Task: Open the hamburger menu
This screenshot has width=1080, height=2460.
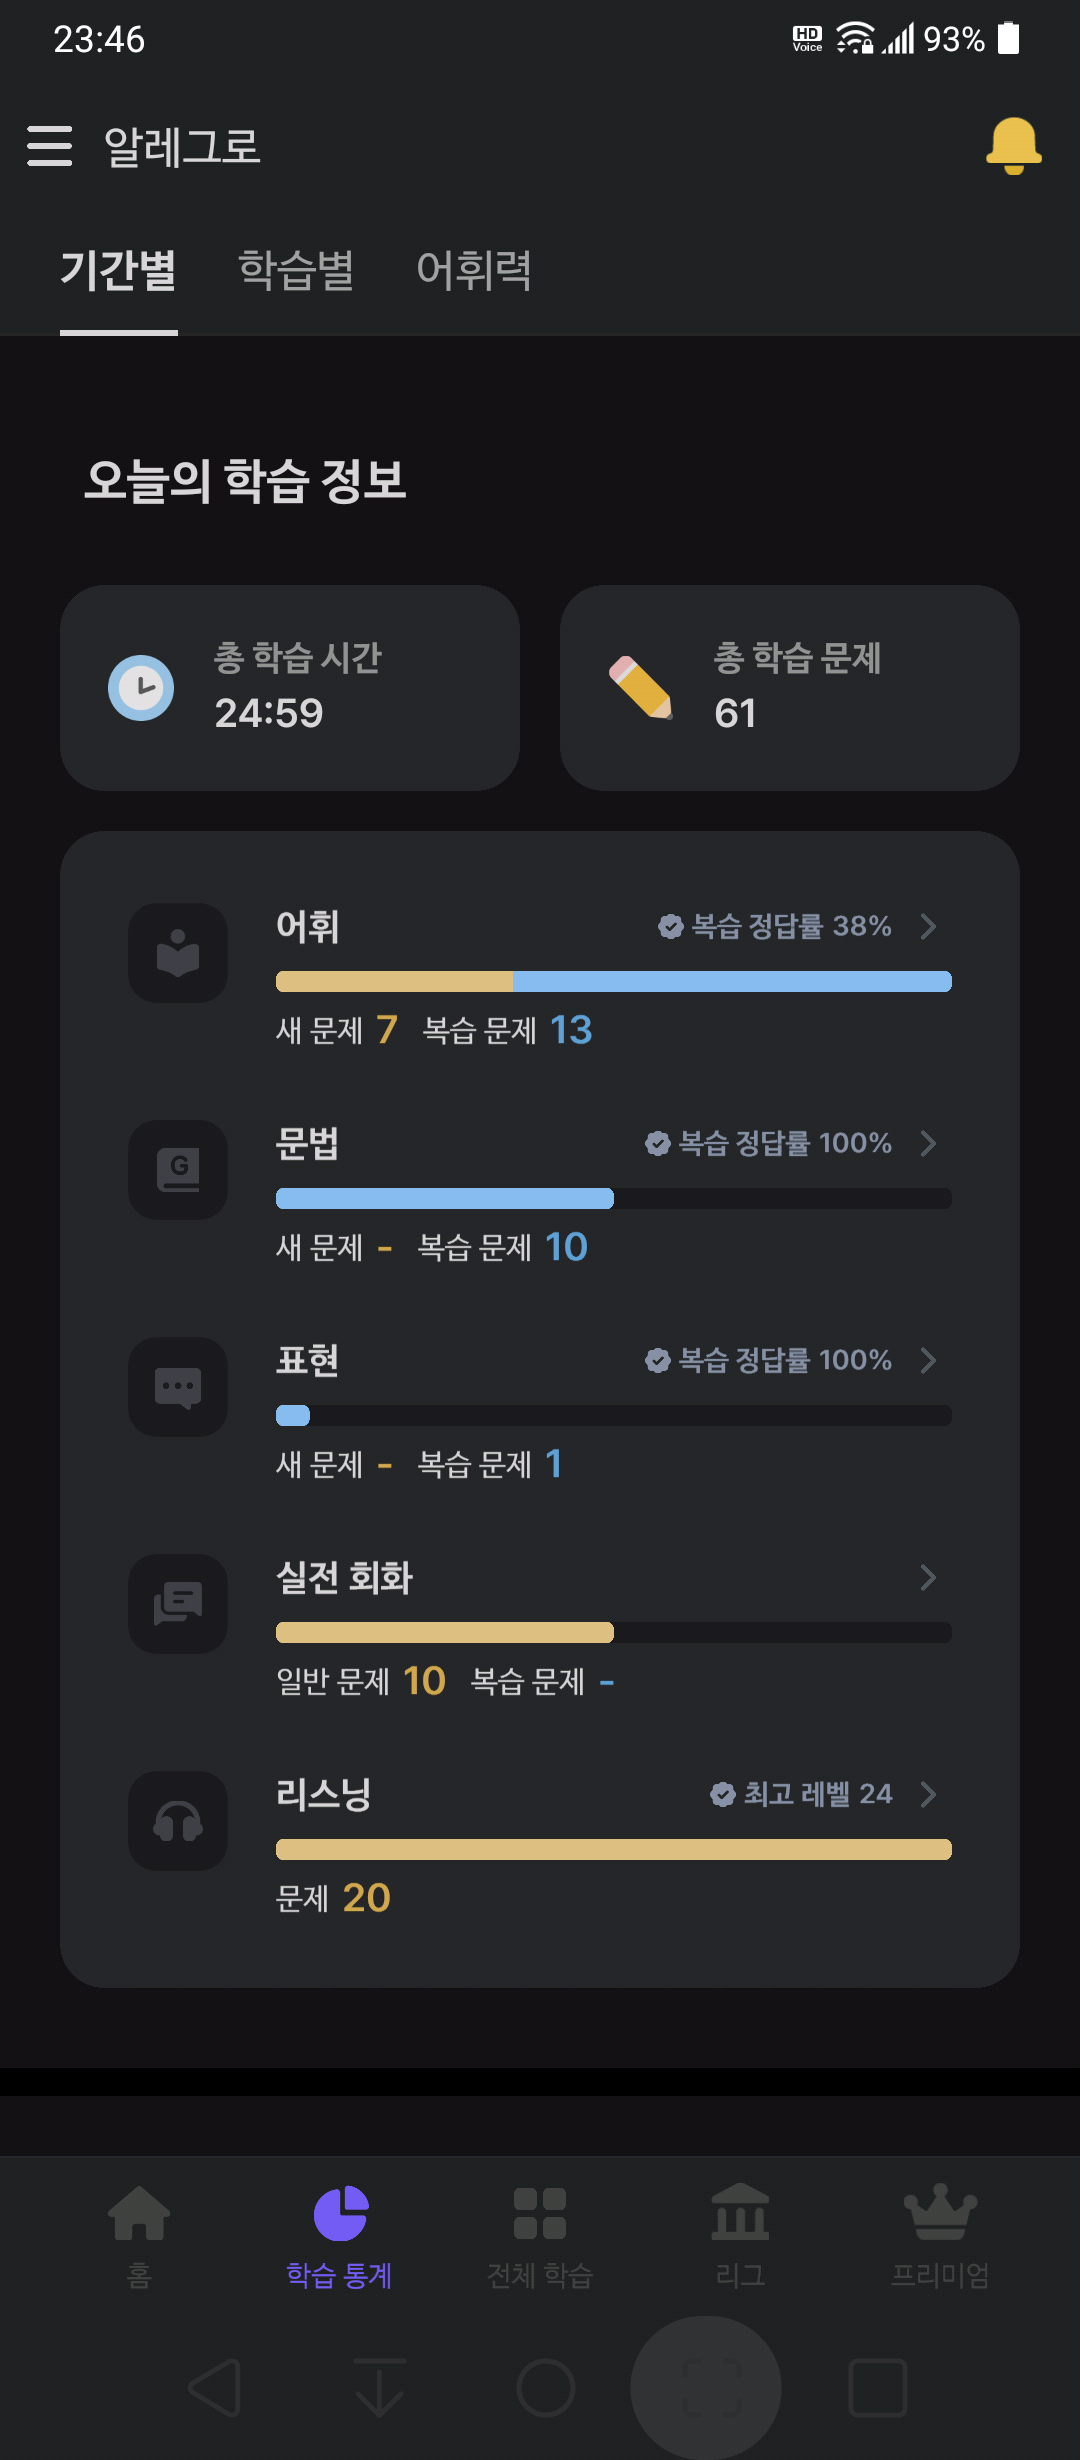Action: 49,146
